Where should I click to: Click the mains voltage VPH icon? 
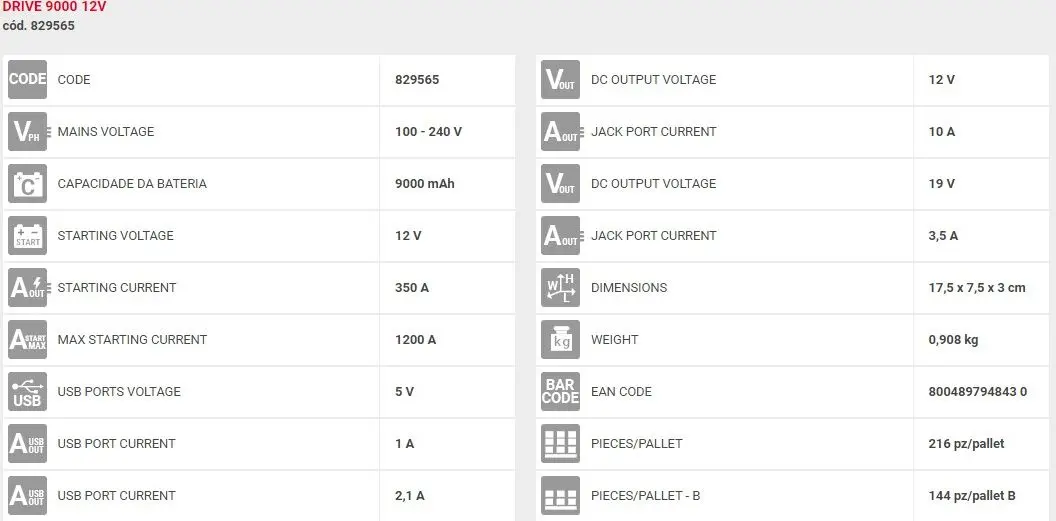pyautogui.click(x=28, y=131)
